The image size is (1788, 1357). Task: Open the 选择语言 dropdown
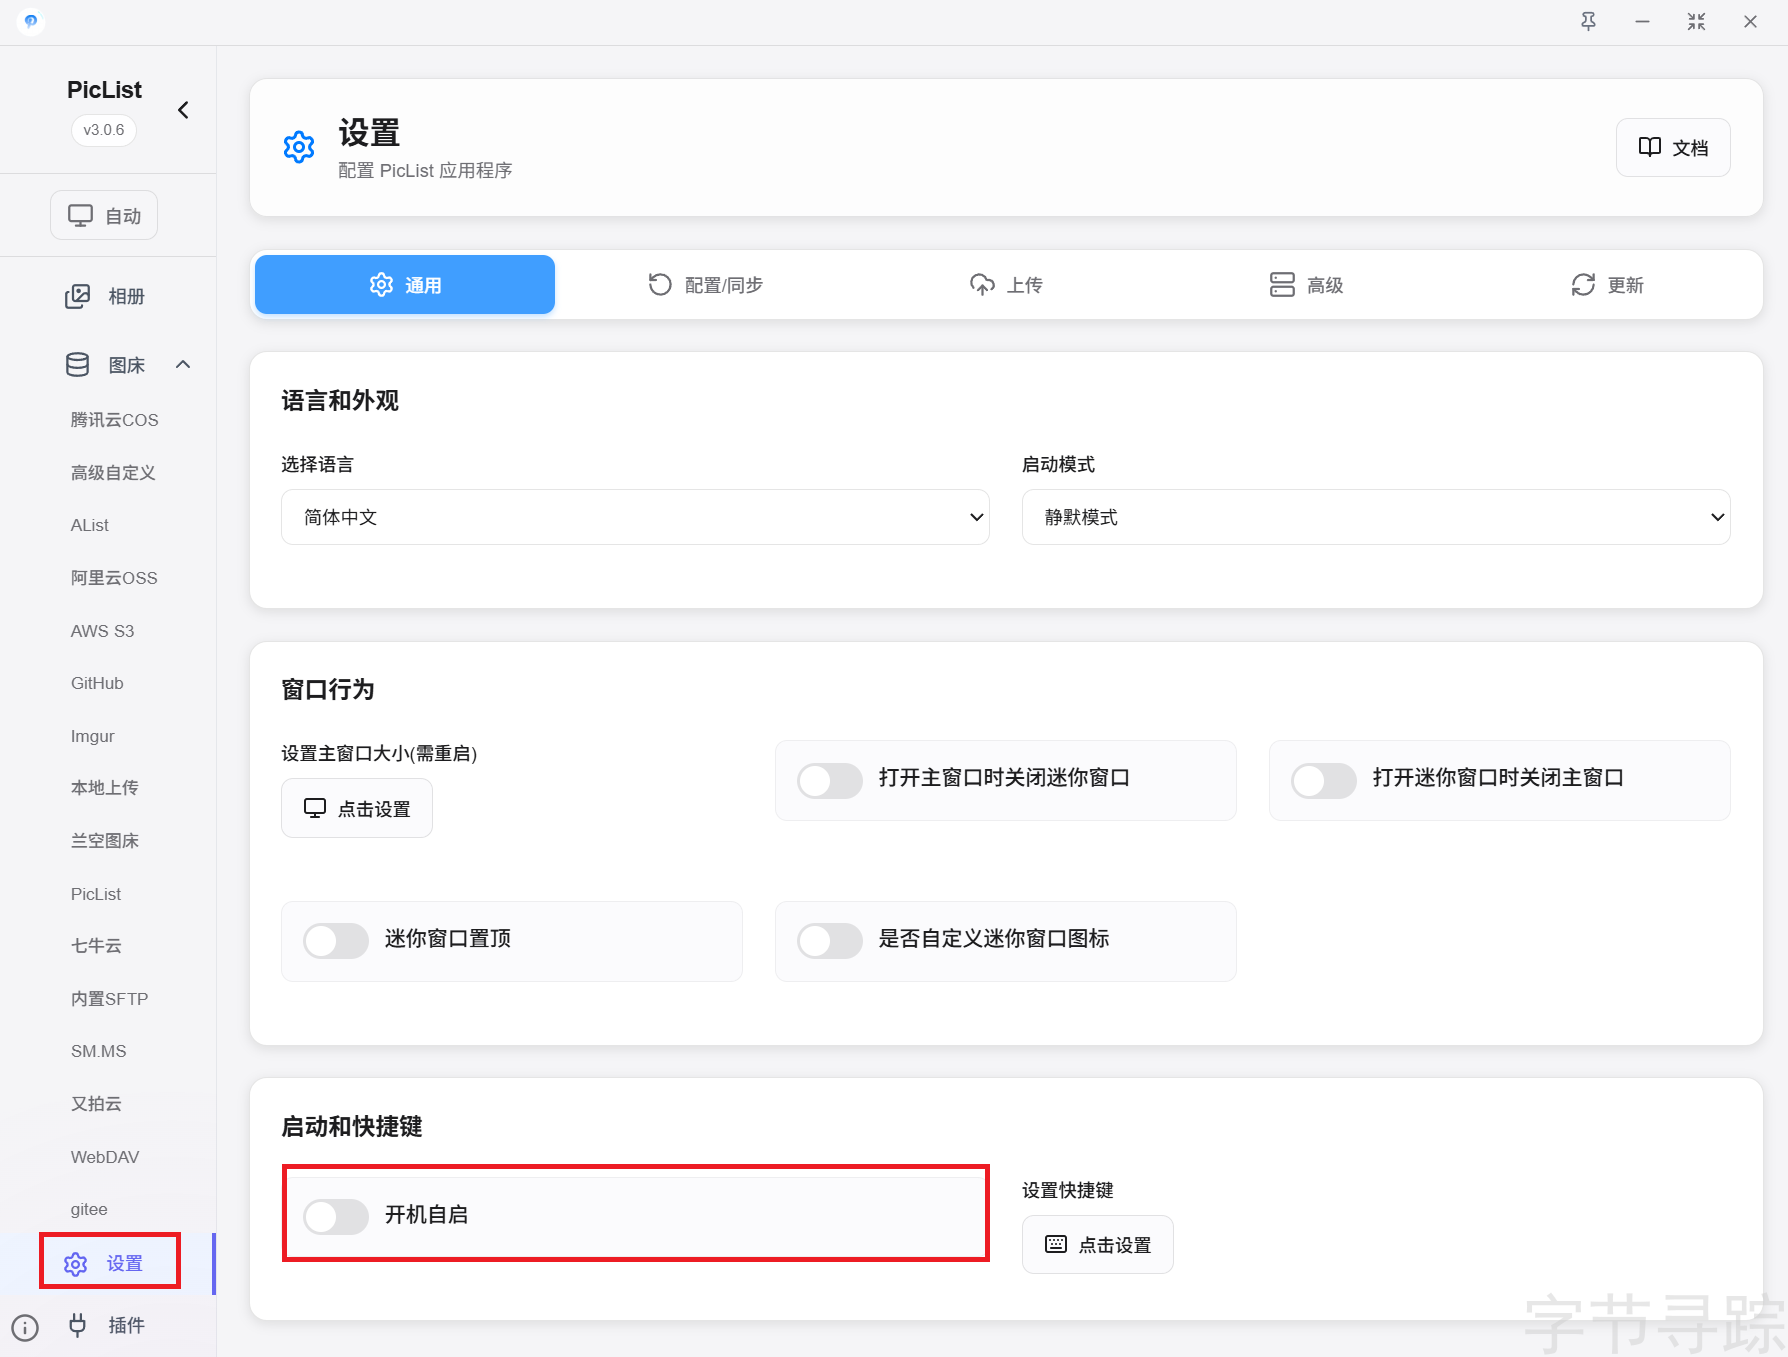pos(635,517)
